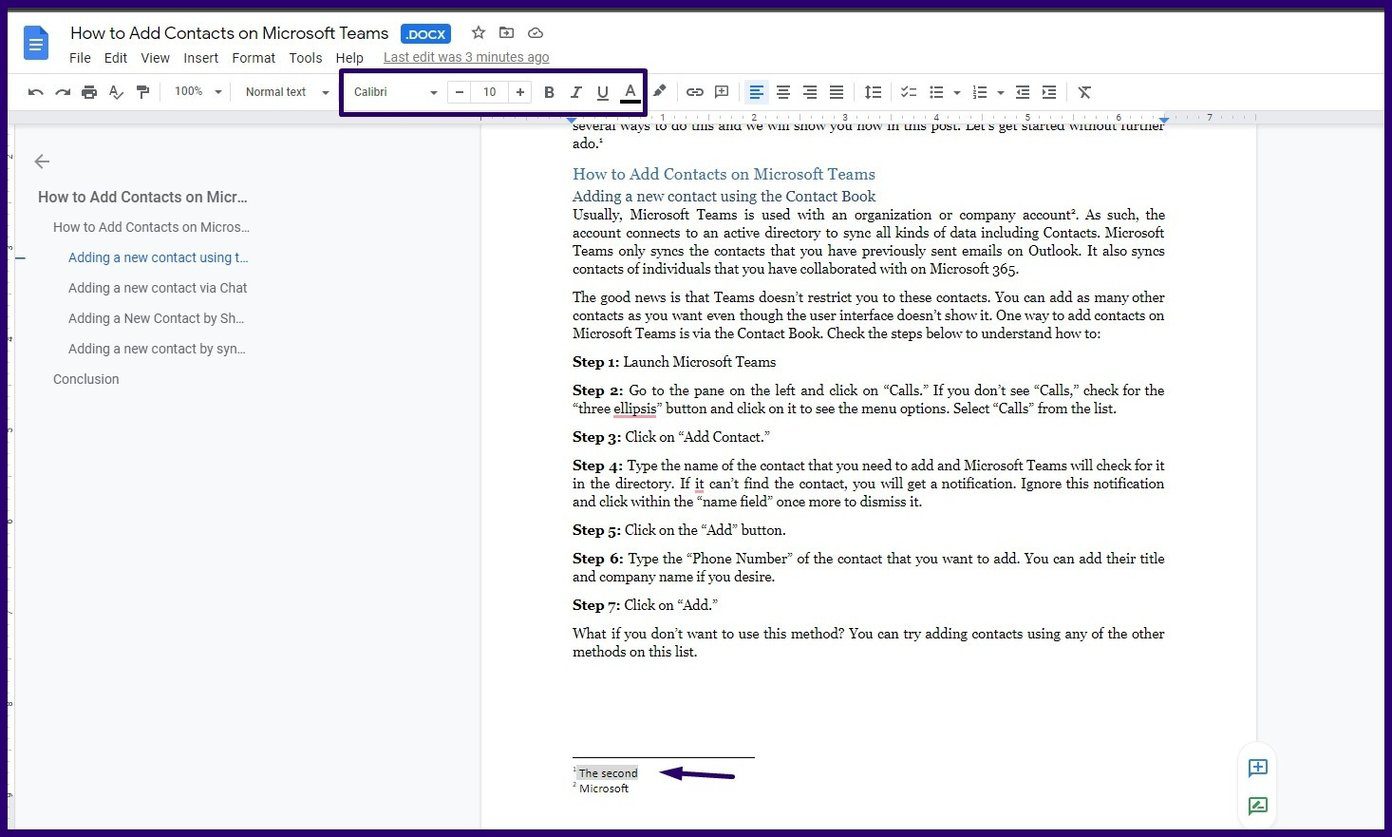Image resolution: width=1392 pixels, height=837 pixels.
Task: Click the Redo arrow icon
Action: pos(62,92)
